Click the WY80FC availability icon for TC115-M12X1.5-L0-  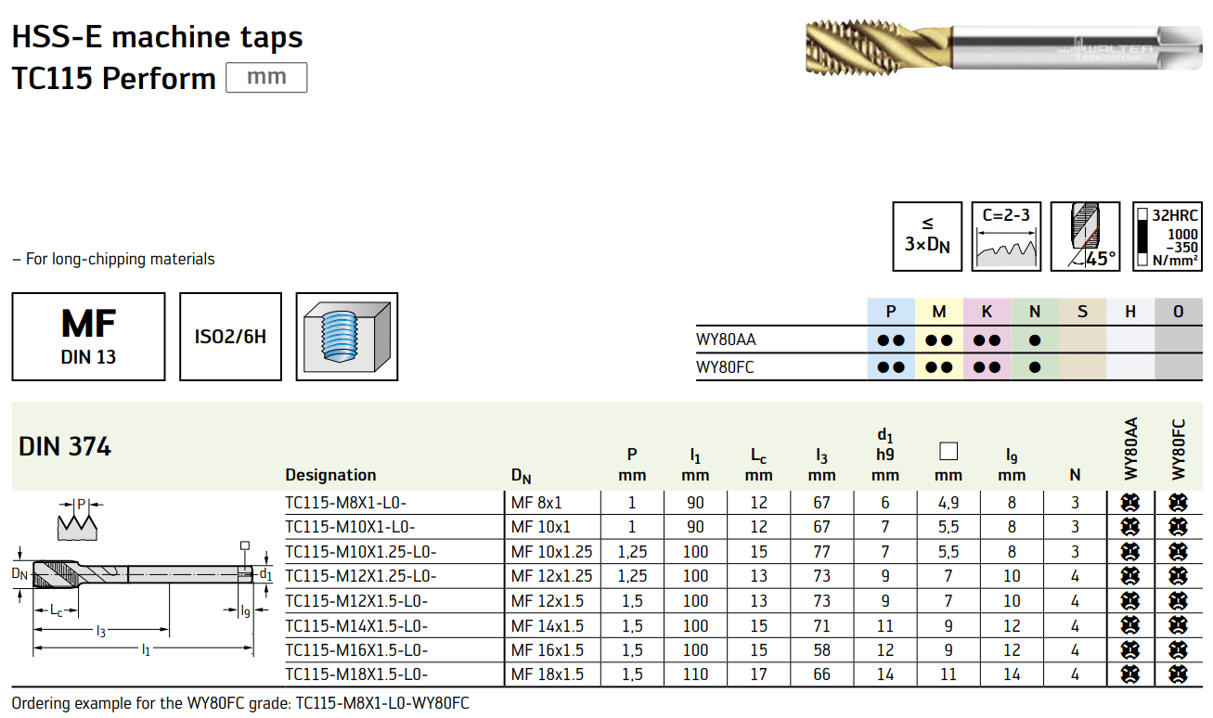pos(1178,601)
